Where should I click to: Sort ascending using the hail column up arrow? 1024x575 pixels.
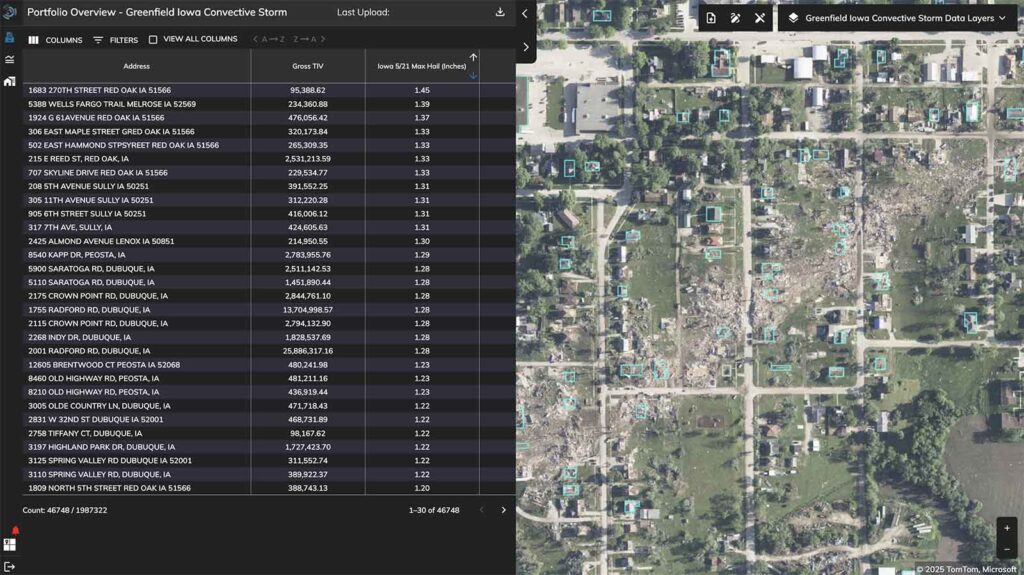[473, 58]
